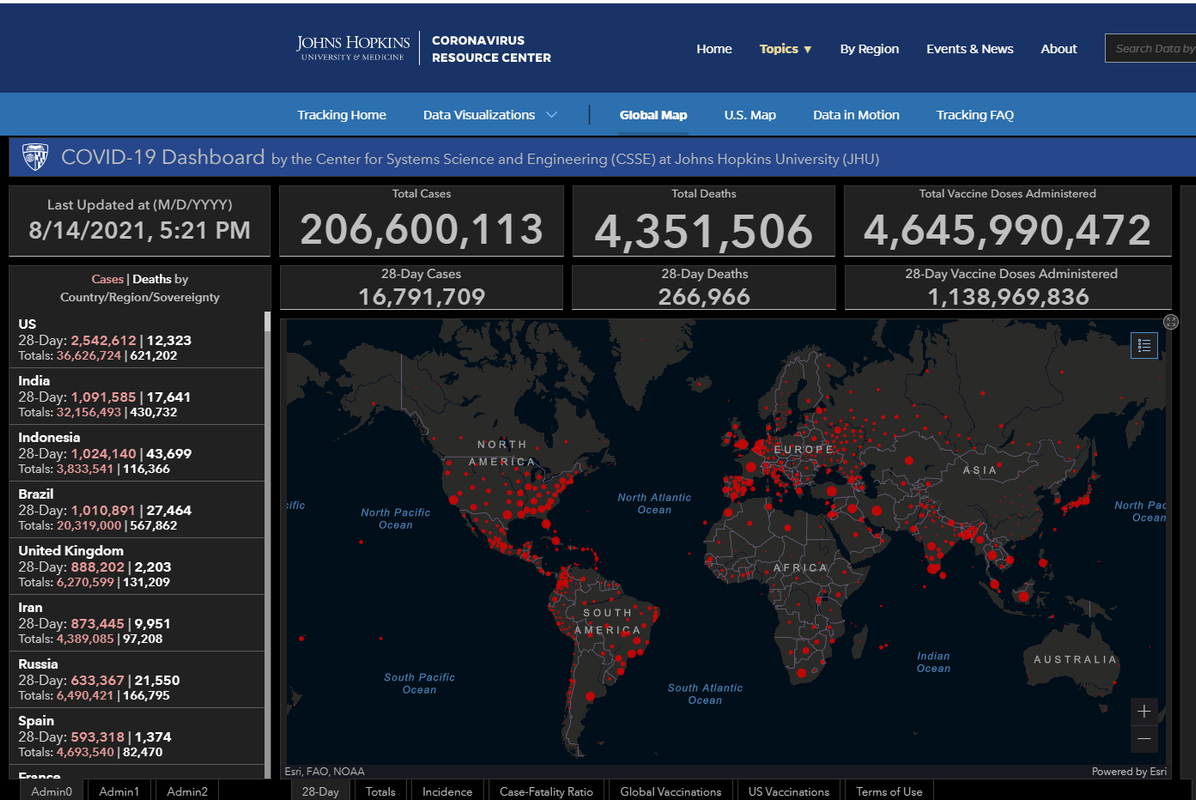Expand the Data Visualizations dropdown

[490, 115]
